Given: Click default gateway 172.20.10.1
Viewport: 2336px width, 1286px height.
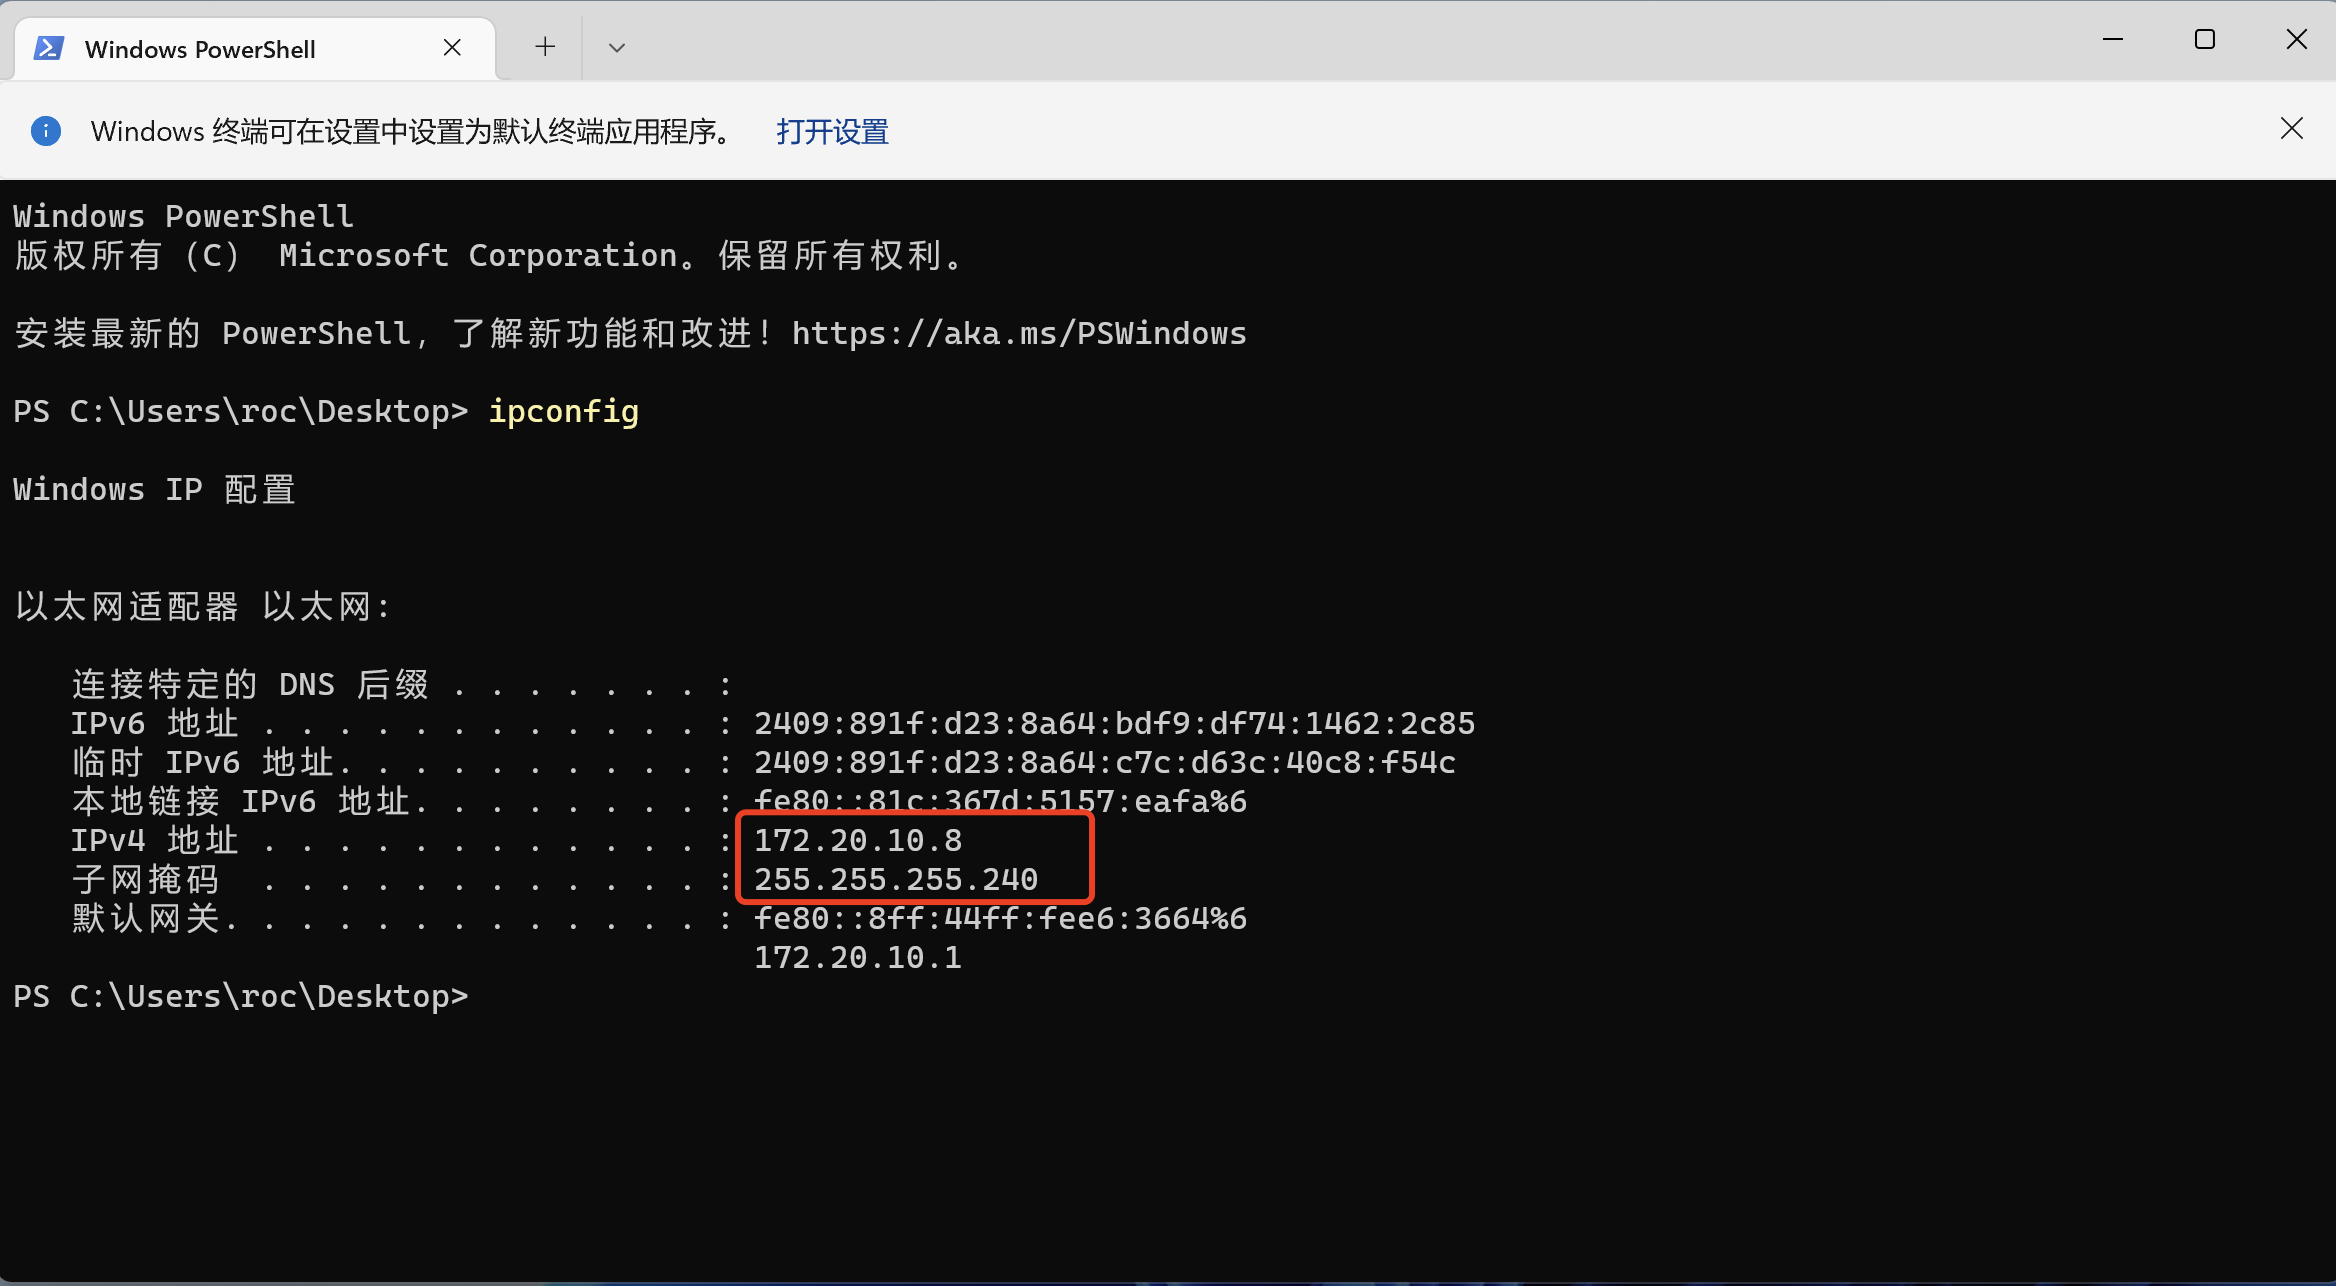Looking at the screenshot, I should tap(858, 957).
